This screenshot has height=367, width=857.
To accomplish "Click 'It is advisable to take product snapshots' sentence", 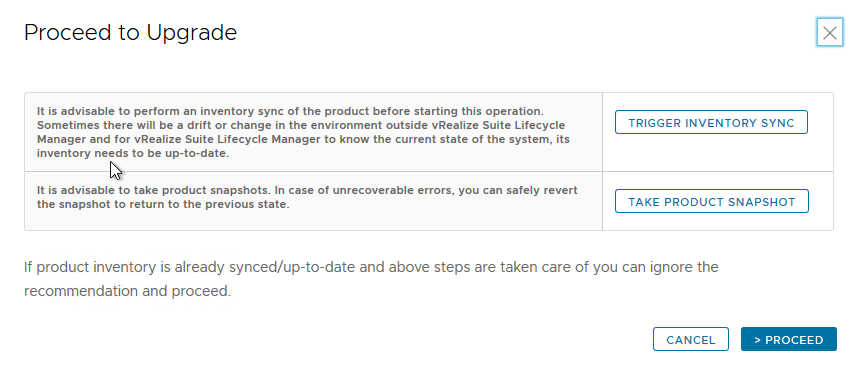I will pyautogui.click(x=153, y=190).
